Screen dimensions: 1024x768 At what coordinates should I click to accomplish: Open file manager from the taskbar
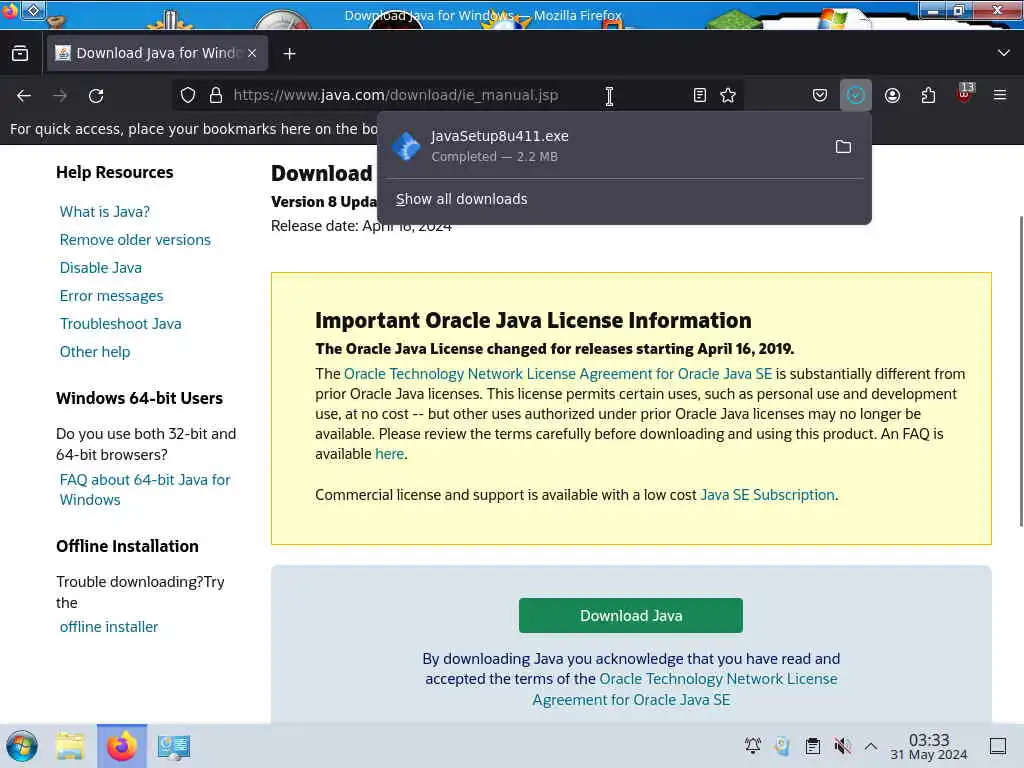pos(70,746)
